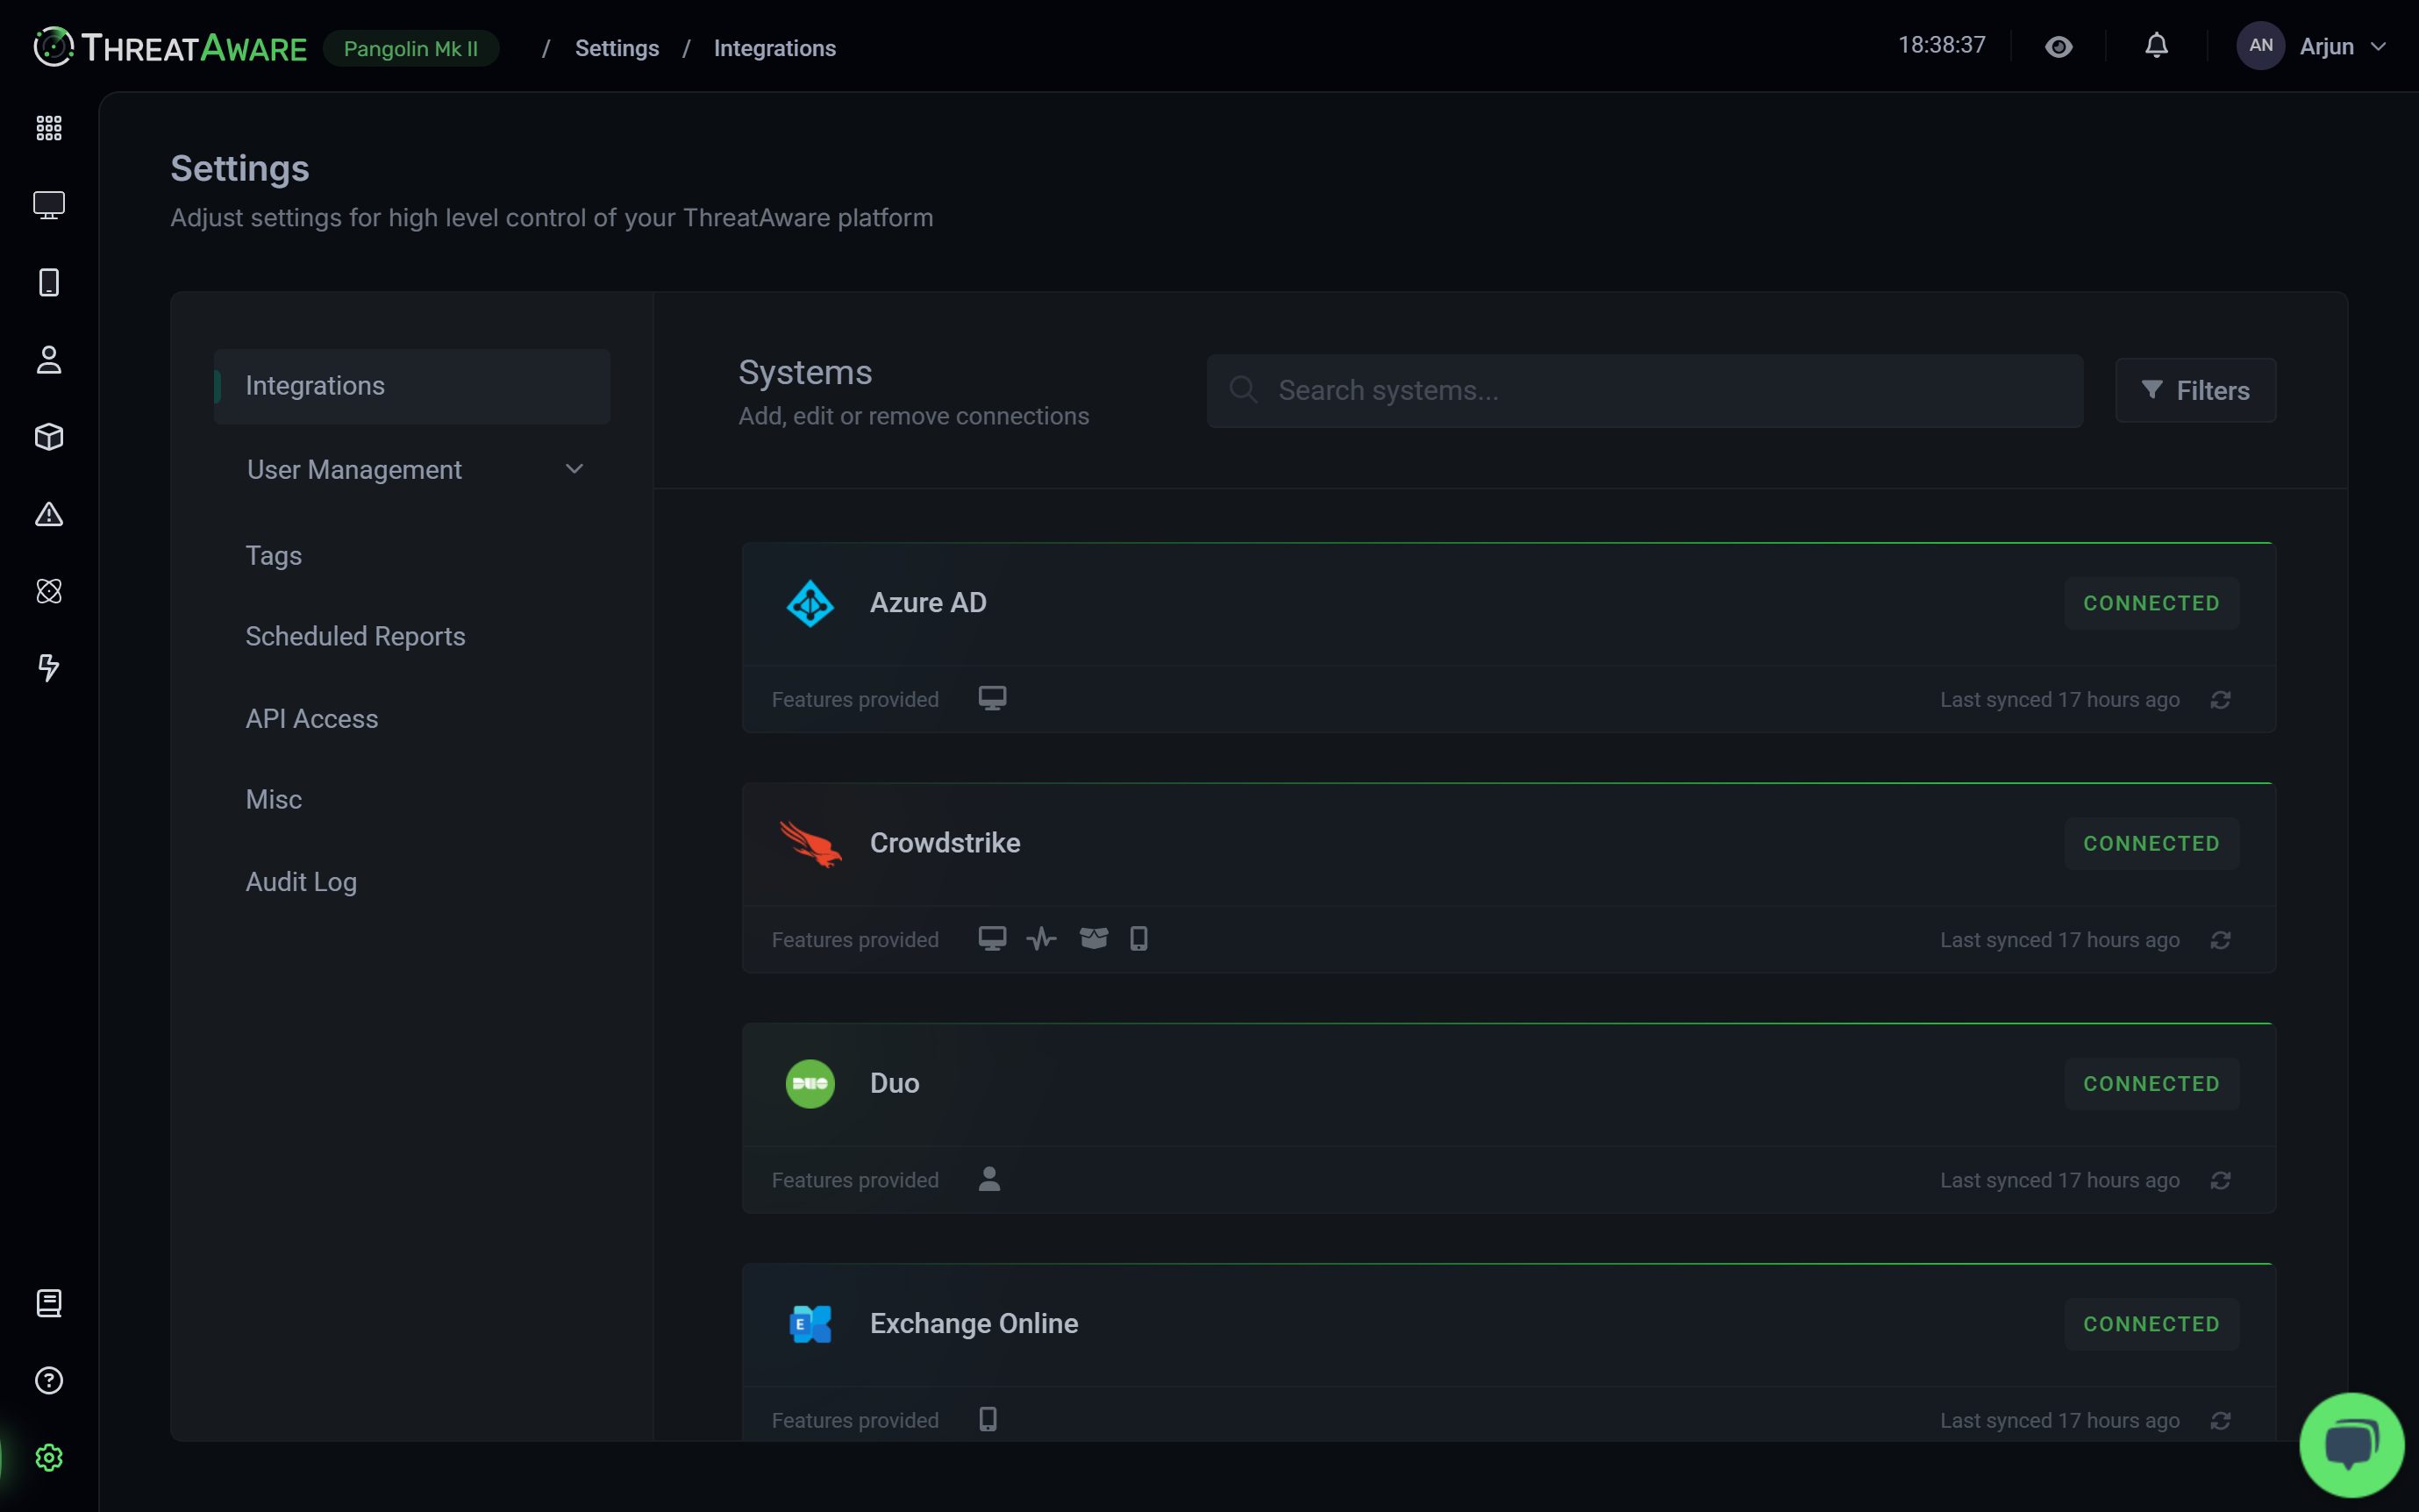Open the apps grid in the sidebar

click(x=48, y=127)
